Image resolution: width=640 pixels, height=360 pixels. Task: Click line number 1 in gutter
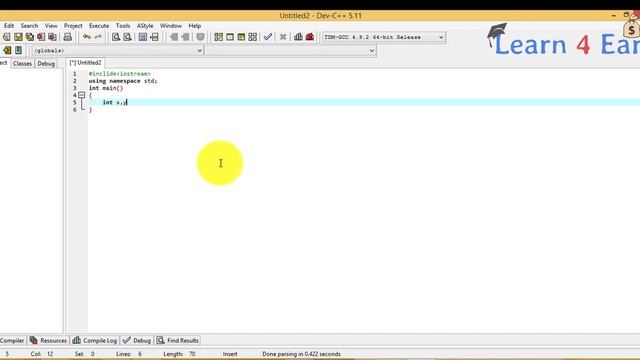coord(75,74)
